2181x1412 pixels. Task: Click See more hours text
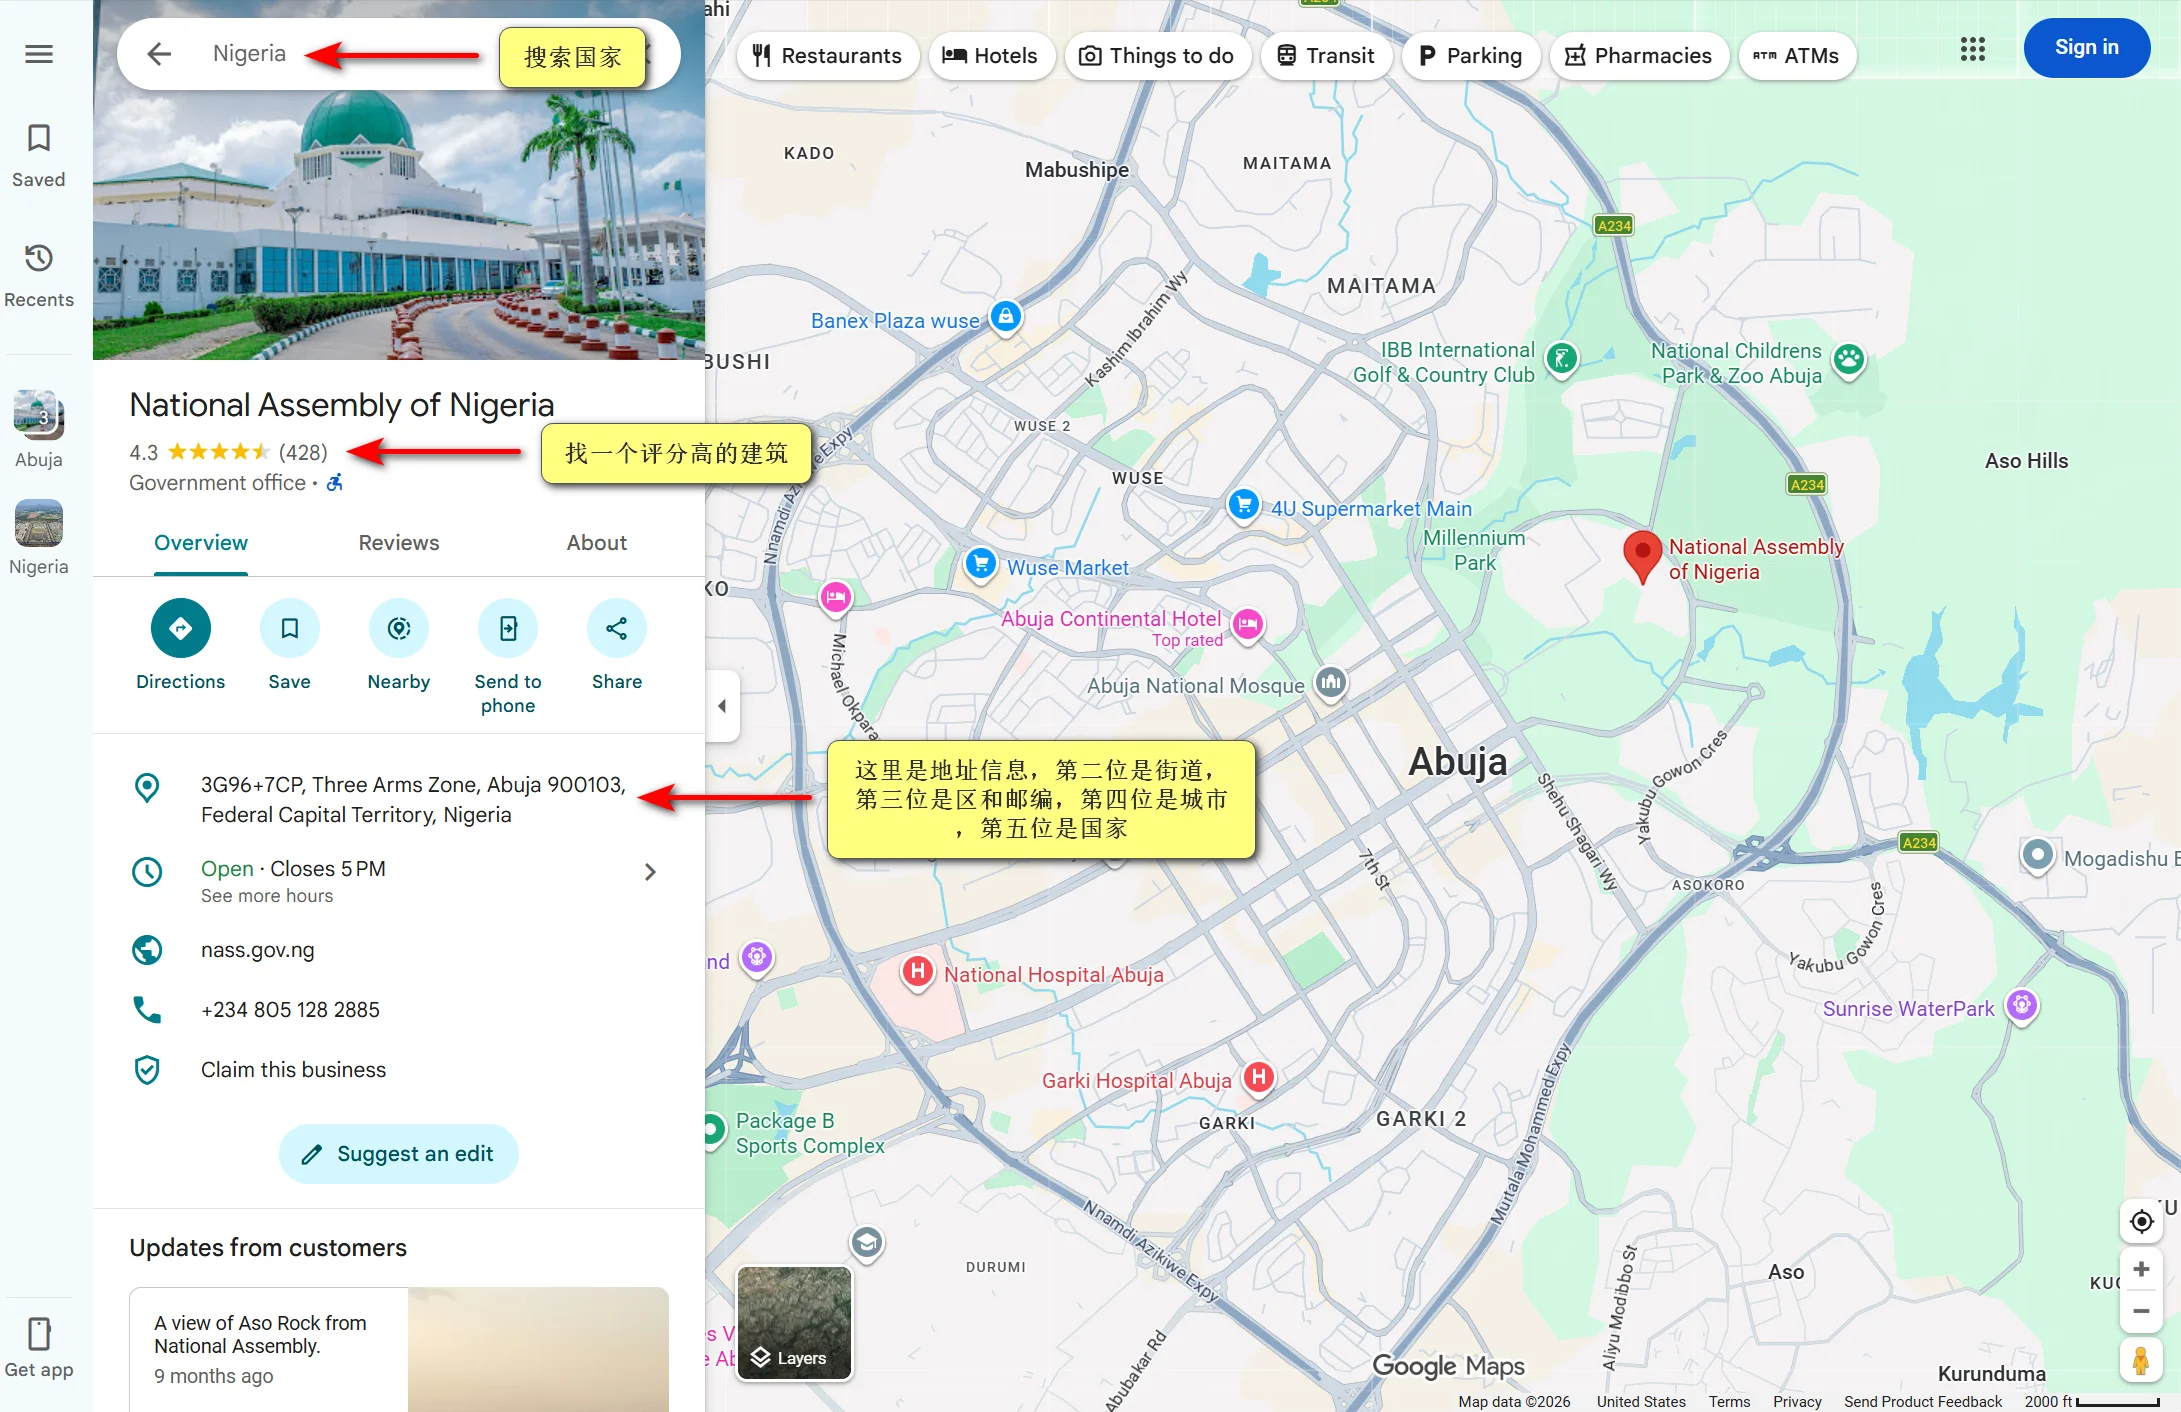click(x=267, y=896)
